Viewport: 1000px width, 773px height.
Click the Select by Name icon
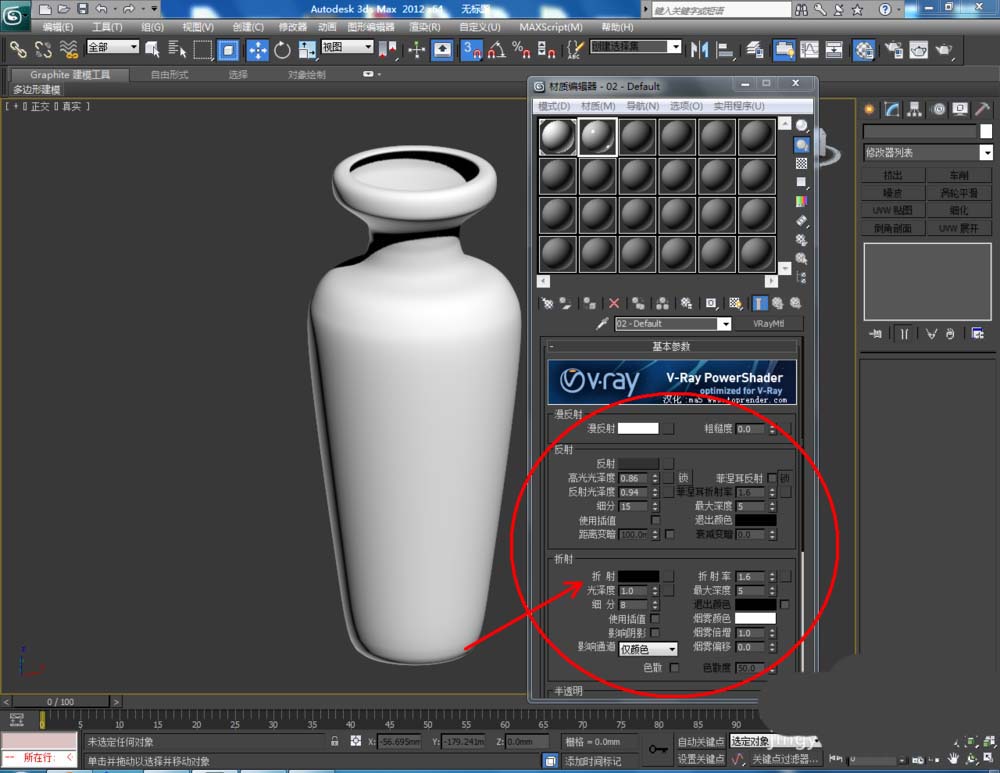[177, 49]
